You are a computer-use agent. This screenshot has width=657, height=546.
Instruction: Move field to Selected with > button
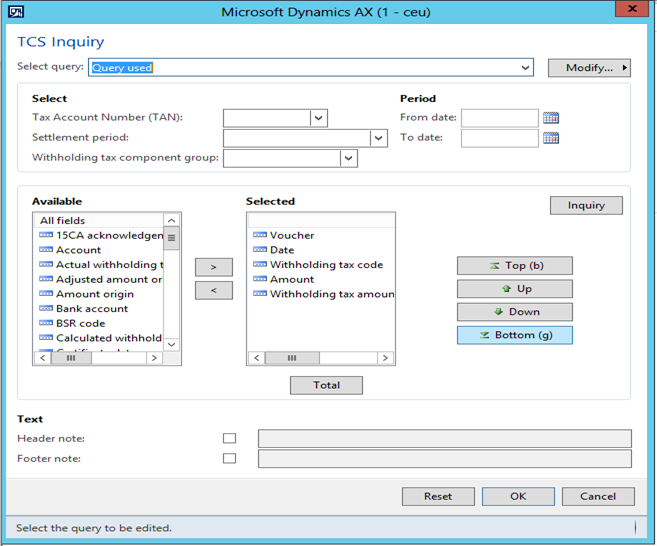pos(214,267)
